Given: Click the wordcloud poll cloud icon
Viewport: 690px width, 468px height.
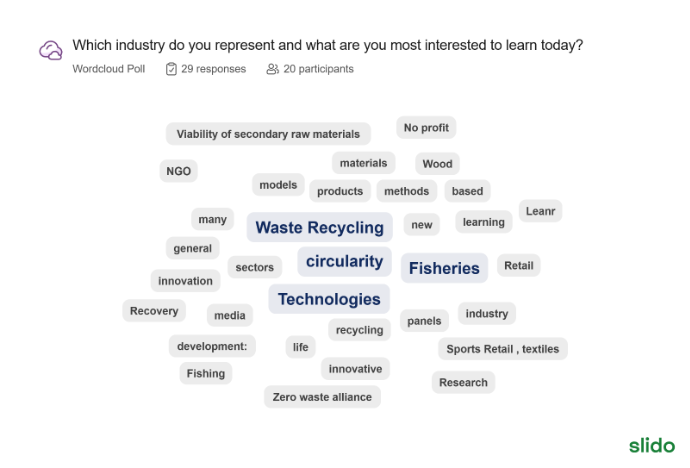Looking at the screenshot, I should point(51,51).
